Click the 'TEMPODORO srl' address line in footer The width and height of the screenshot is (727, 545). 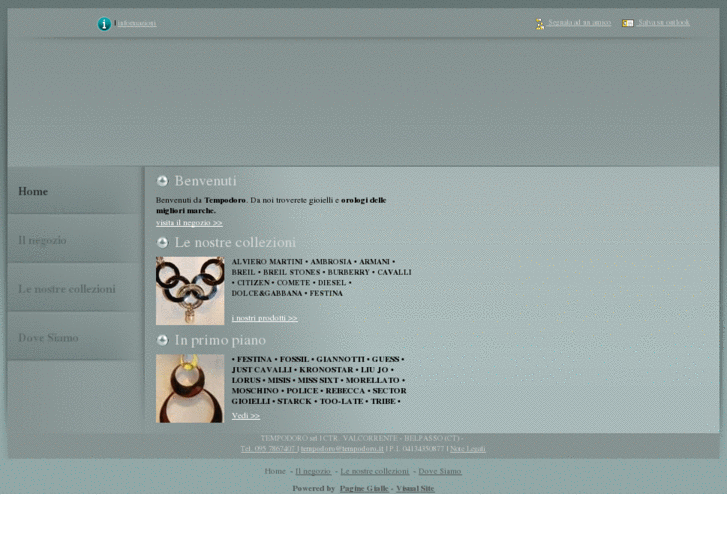362,438
